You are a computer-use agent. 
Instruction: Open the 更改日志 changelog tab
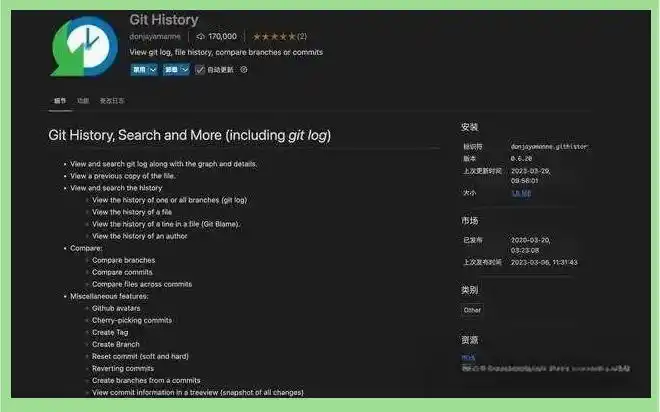(114, 101)
